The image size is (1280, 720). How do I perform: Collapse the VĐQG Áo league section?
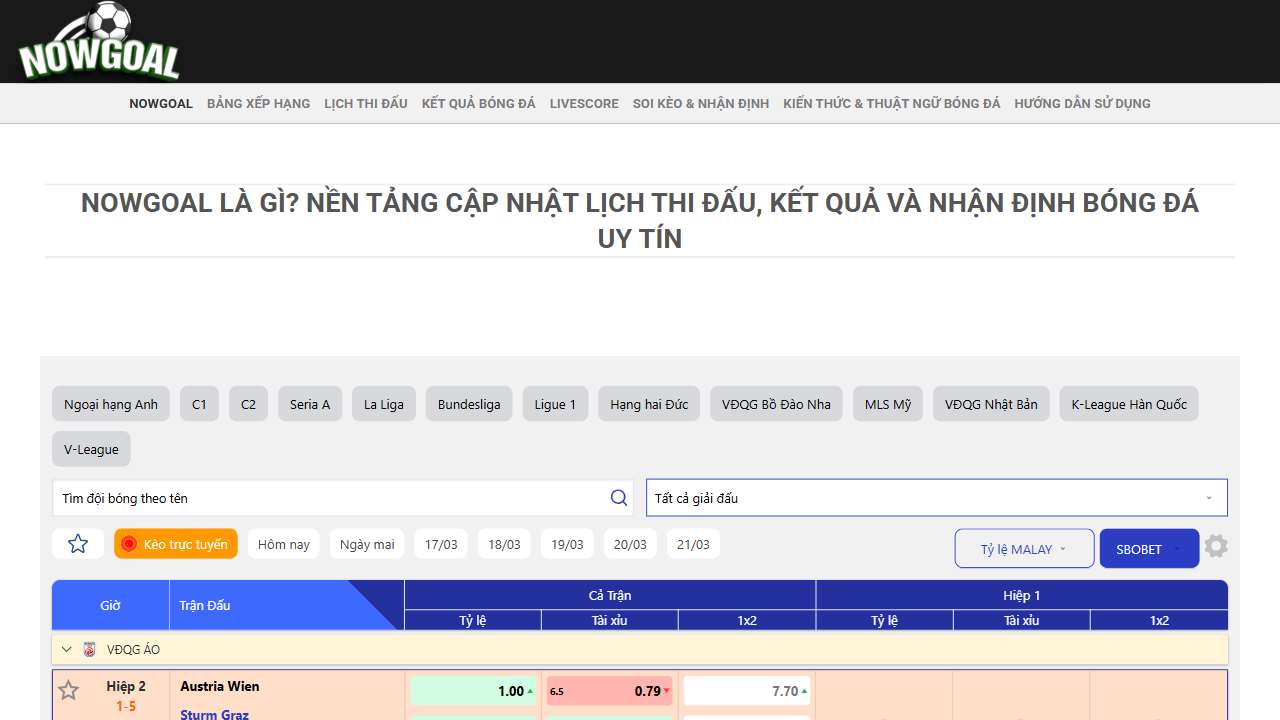[x=67, y=649]
